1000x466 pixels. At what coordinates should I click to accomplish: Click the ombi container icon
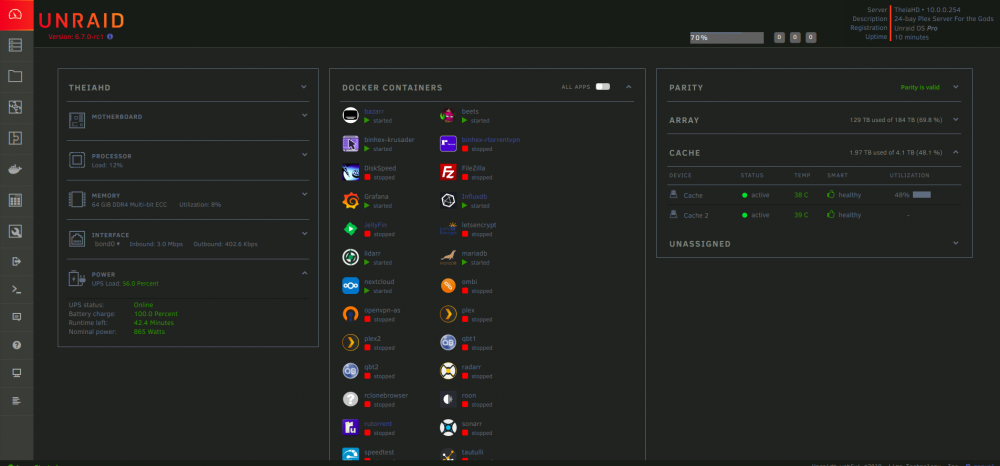(448, 286)
